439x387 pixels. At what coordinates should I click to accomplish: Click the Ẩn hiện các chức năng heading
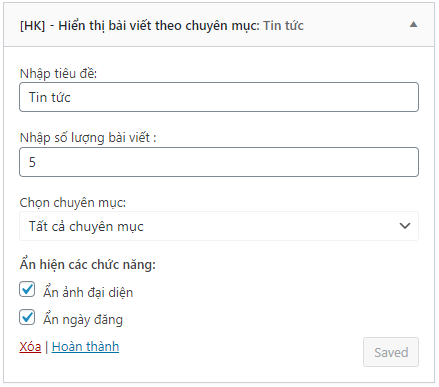[88, 264]
